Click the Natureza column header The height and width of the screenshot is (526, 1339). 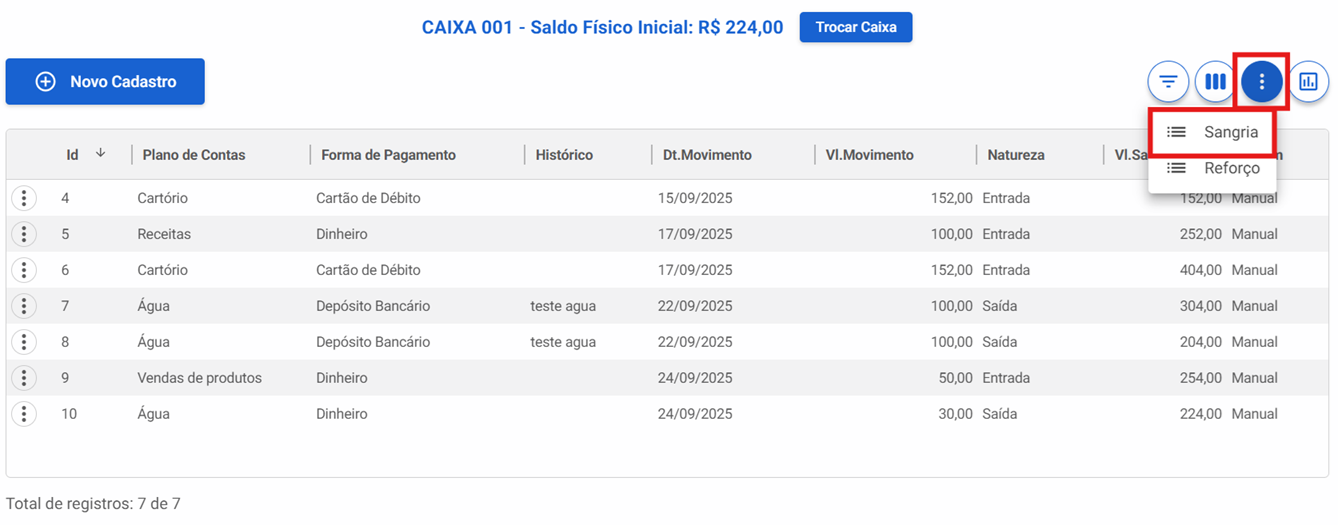tap(1016, 155)
